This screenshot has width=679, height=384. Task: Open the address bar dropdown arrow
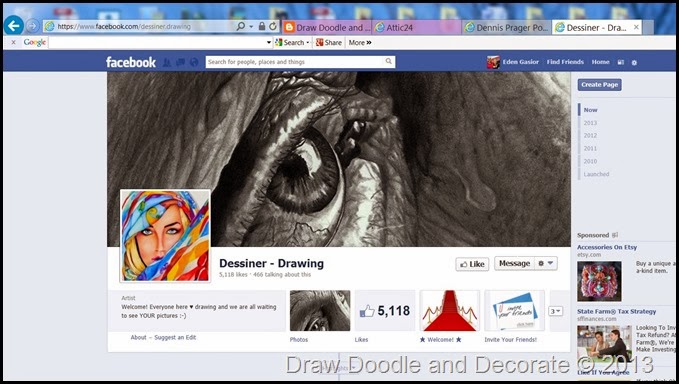[251, 26]
